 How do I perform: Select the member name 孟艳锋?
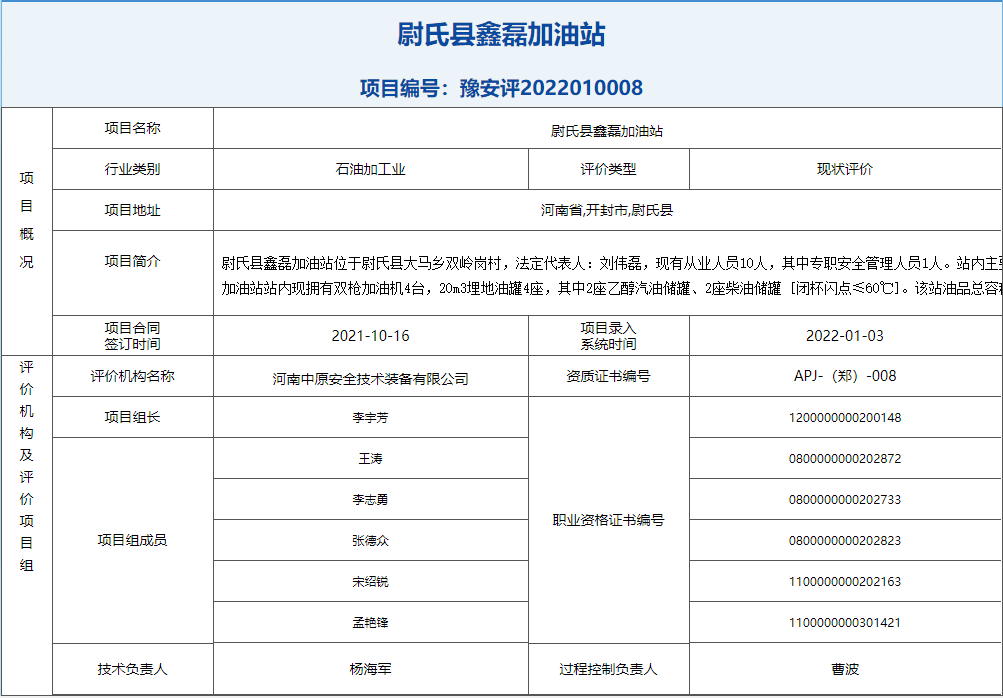coord(370,623)
